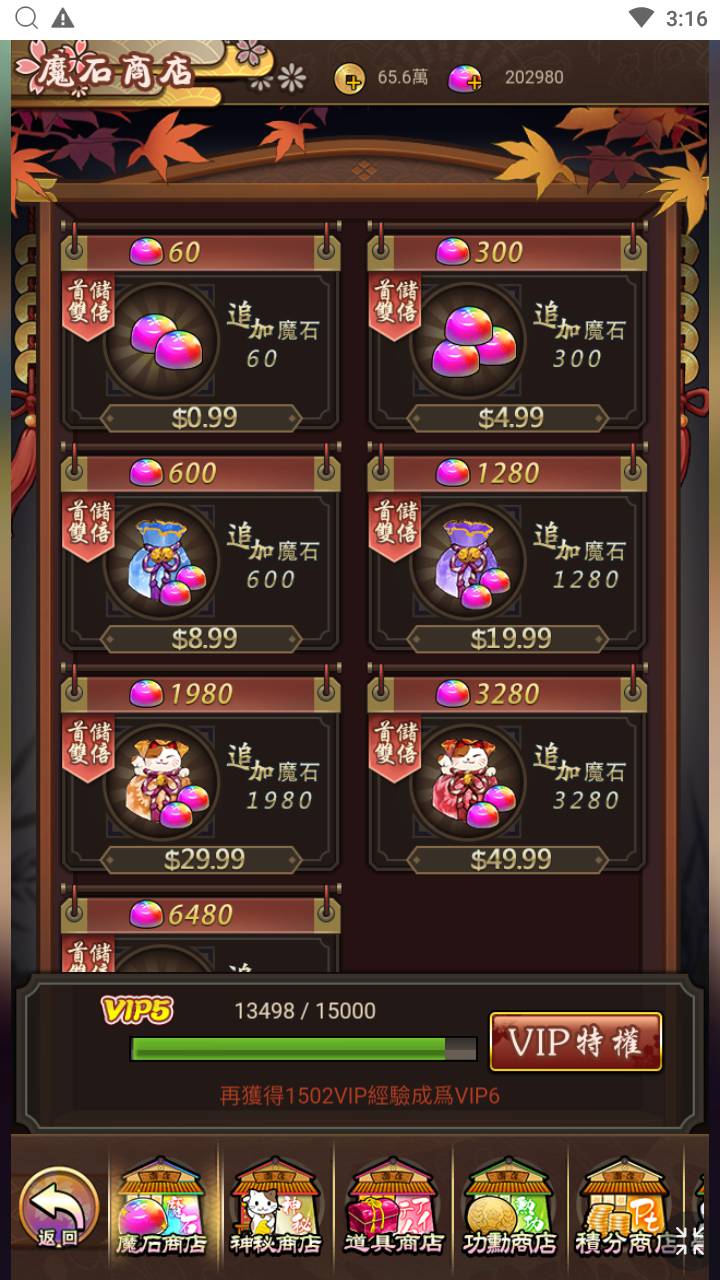Tap the green VIP experience progress bar
720x1280 pixels.
[304, 1048]
